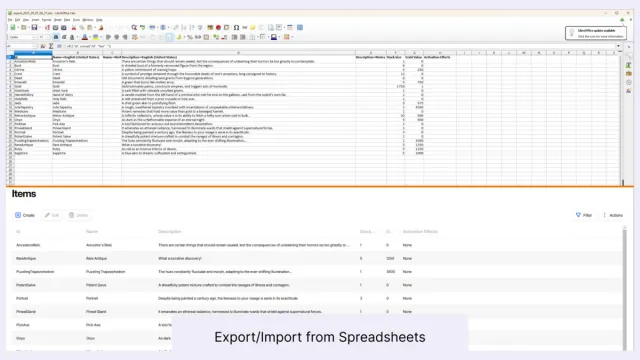This screenshot has height=360, width=640.
Task: Click the Align Left icon
Action: (108, 37)
